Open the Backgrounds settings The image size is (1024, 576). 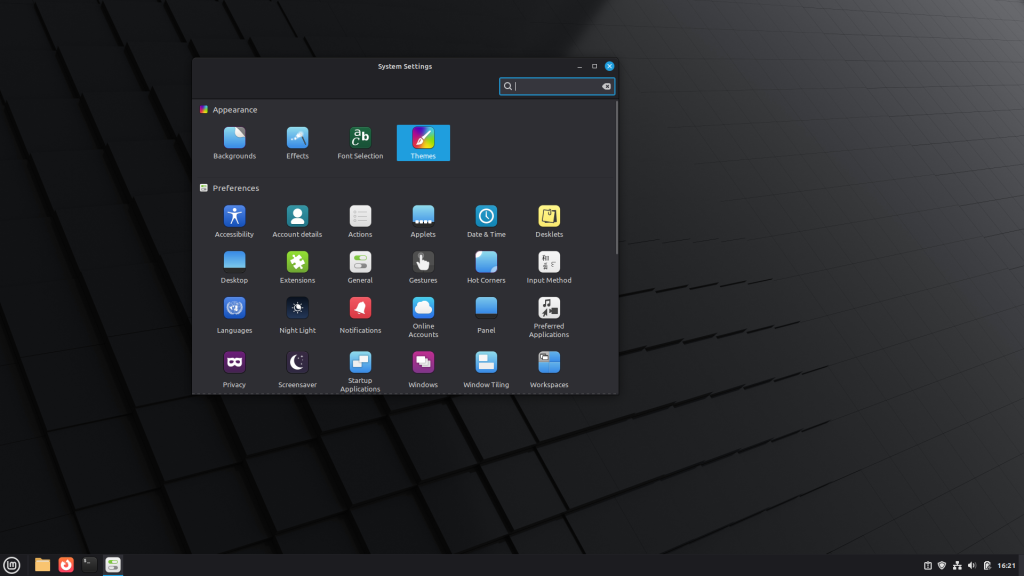(x=234, y=142)
